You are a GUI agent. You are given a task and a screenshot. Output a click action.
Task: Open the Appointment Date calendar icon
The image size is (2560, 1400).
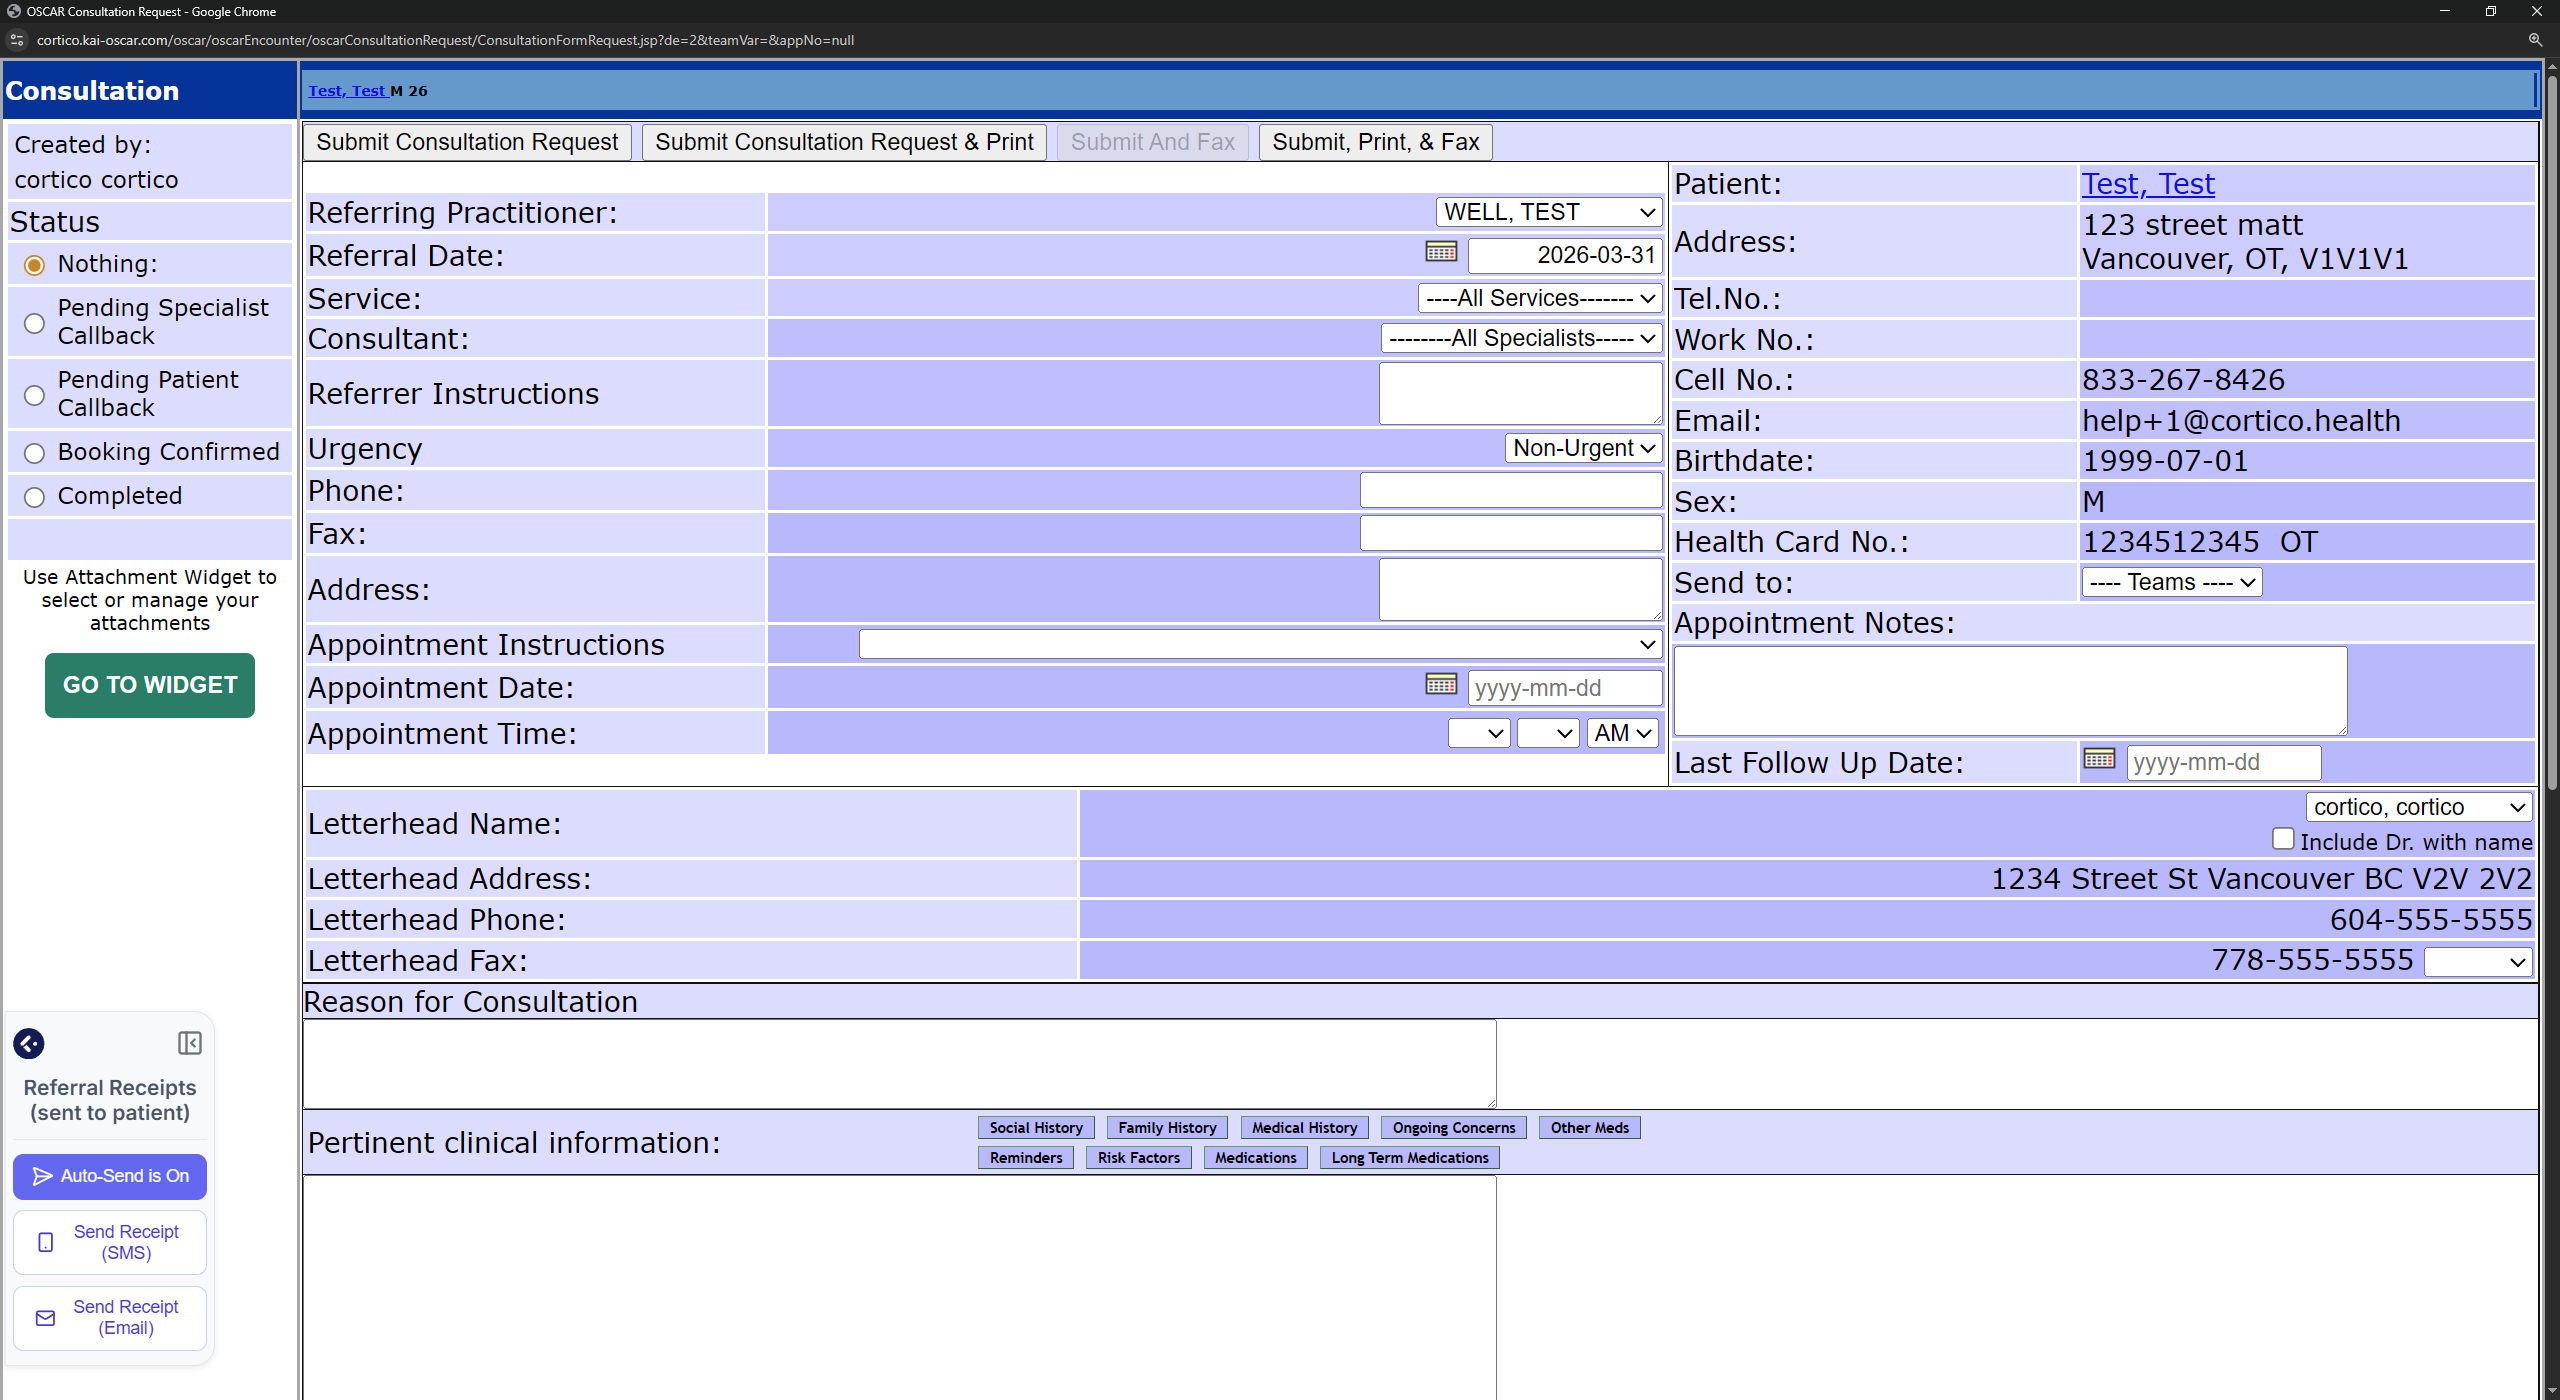(1440, 685)
